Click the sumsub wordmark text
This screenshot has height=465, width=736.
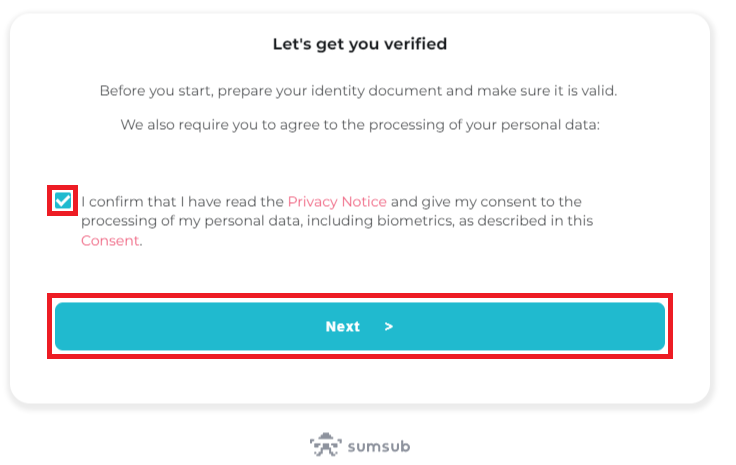(379, 446)
